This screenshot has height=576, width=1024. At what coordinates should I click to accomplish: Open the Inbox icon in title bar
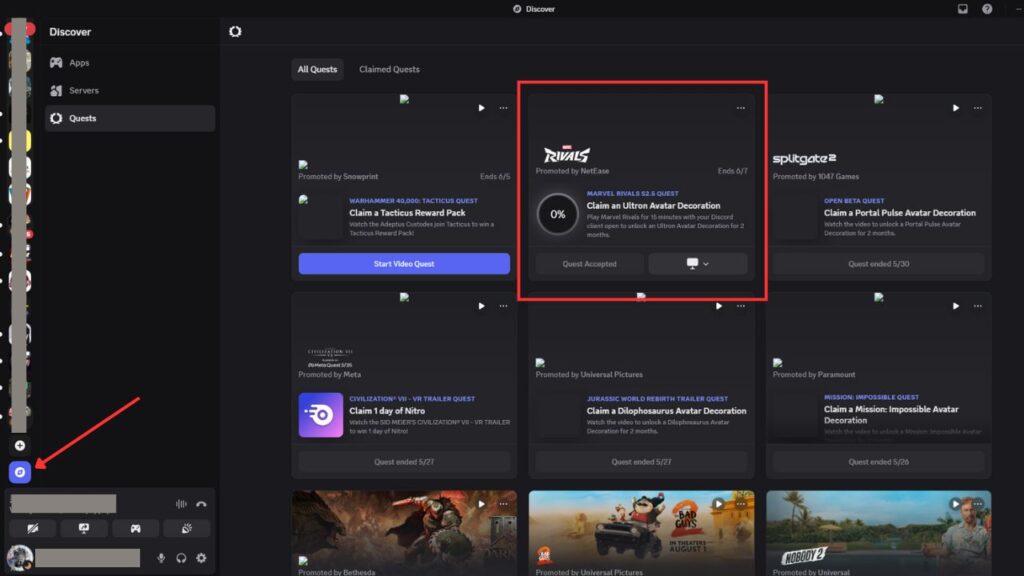[x=963, y=9]
